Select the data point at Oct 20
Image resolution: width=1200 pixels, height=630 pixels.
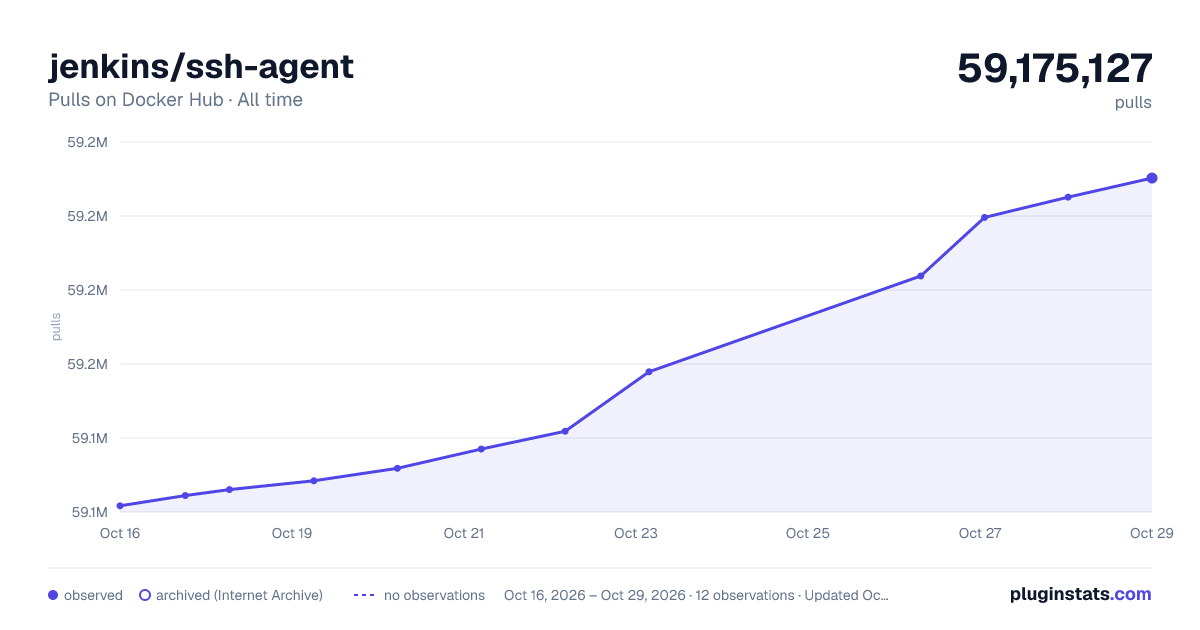[397, 468]
